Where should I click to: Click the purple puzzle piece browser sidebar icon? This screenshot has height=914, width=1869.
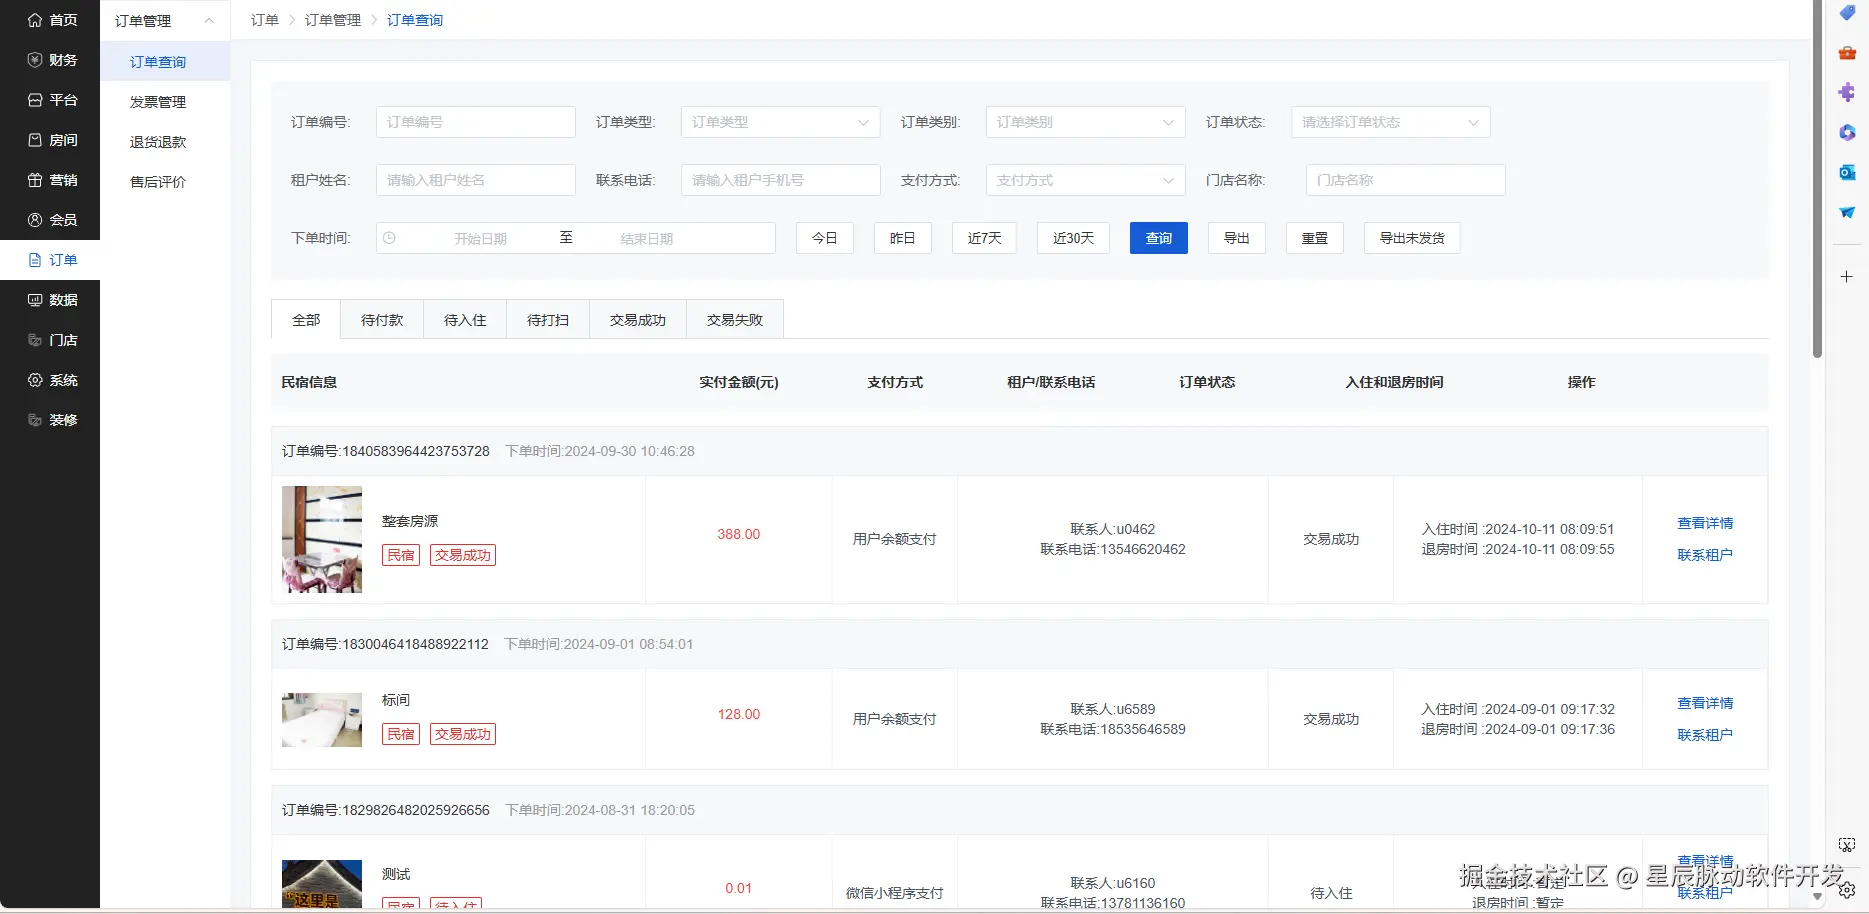click(x=1847, y=93)
